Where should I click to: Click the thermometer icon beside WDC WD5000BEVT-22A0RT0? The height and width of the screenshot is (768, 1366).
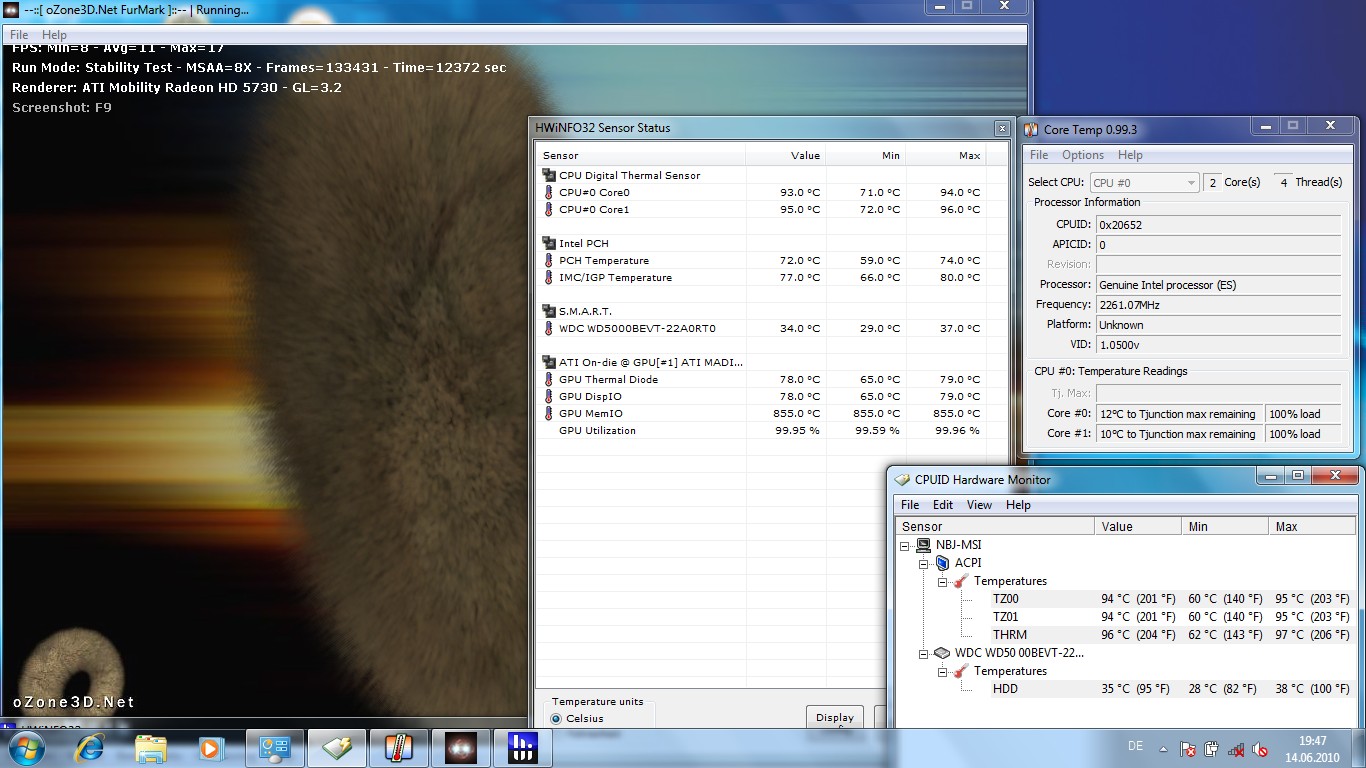click(x=548, y=328)
